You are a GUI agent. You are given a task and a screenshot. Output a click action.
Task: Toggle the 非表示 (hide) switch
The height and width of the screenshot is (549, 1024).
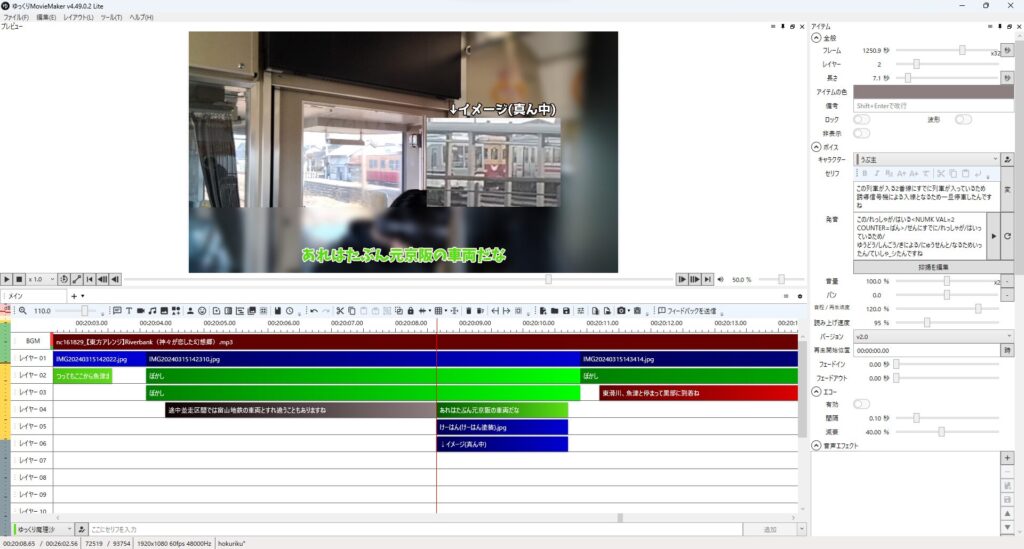click(x=861, y=133)
